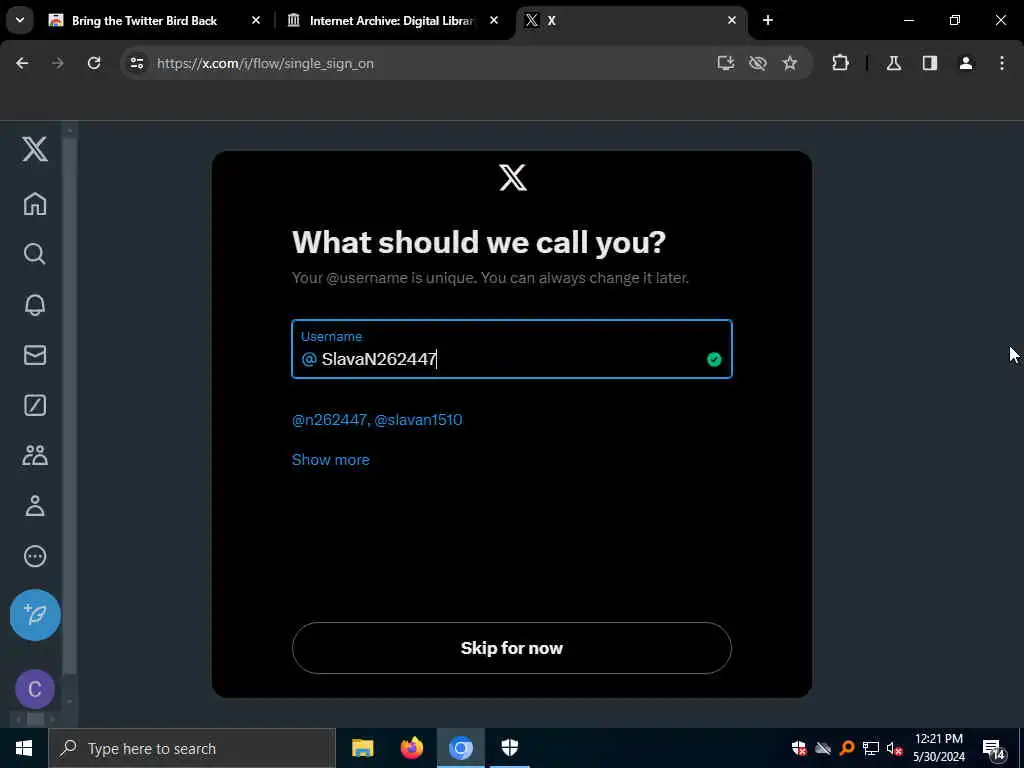Open the Windows Start menu
The image size is (1024, 768).
[24, 748]
